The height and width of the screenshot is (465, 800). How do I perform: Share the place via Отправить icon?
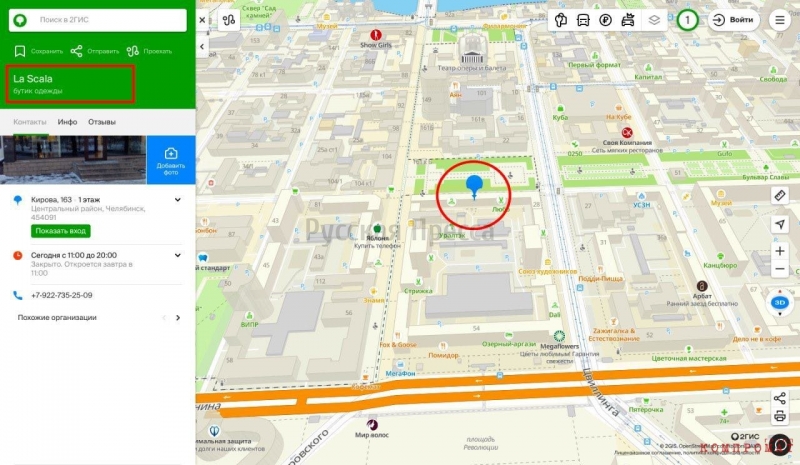pyautogui.click(x=77, y=51)
